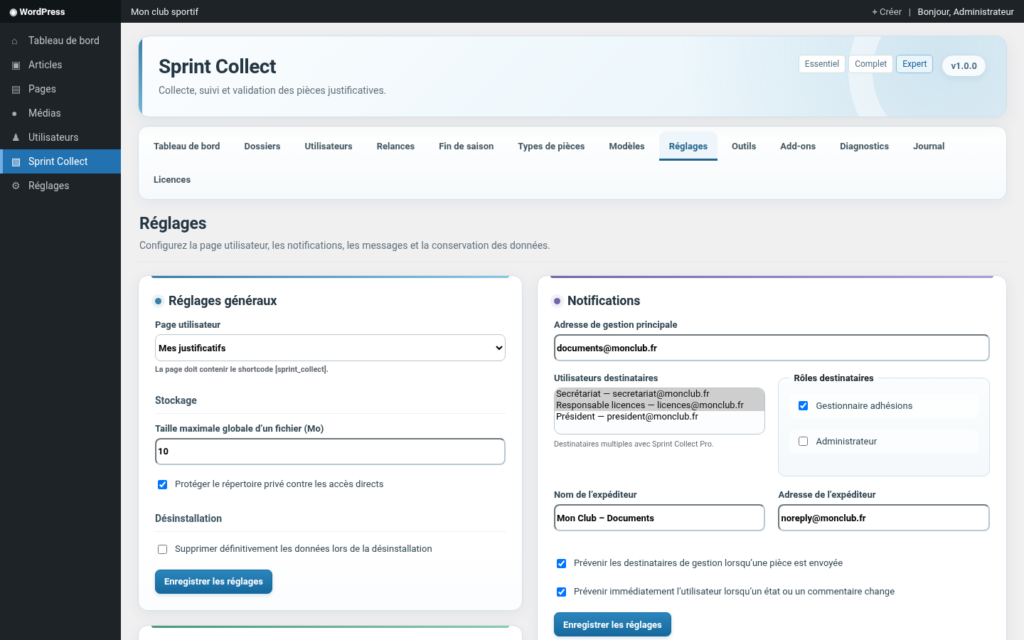The width and height of the screenshot is (1024, 640).
Task: Open Pages in sidebar menu
Action: click(x=60, y=89)
